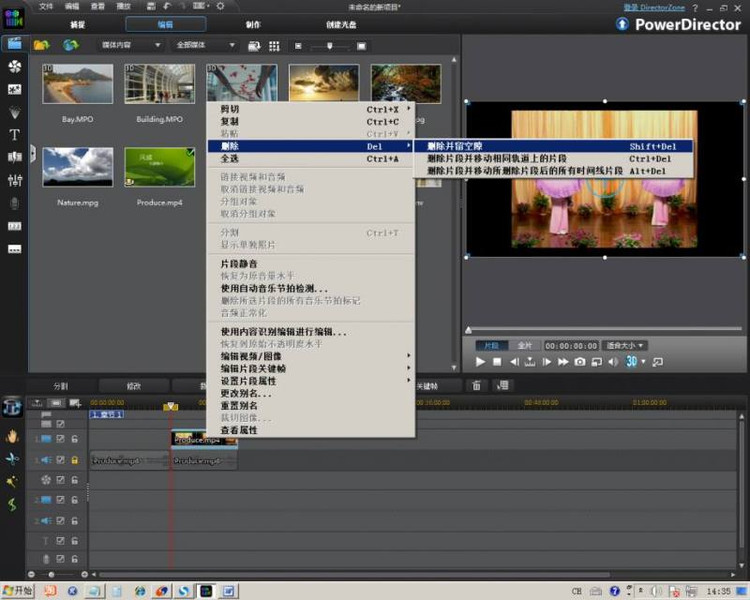Open the 文件 menu
750x600 pixels.
[x=46, y=6]
